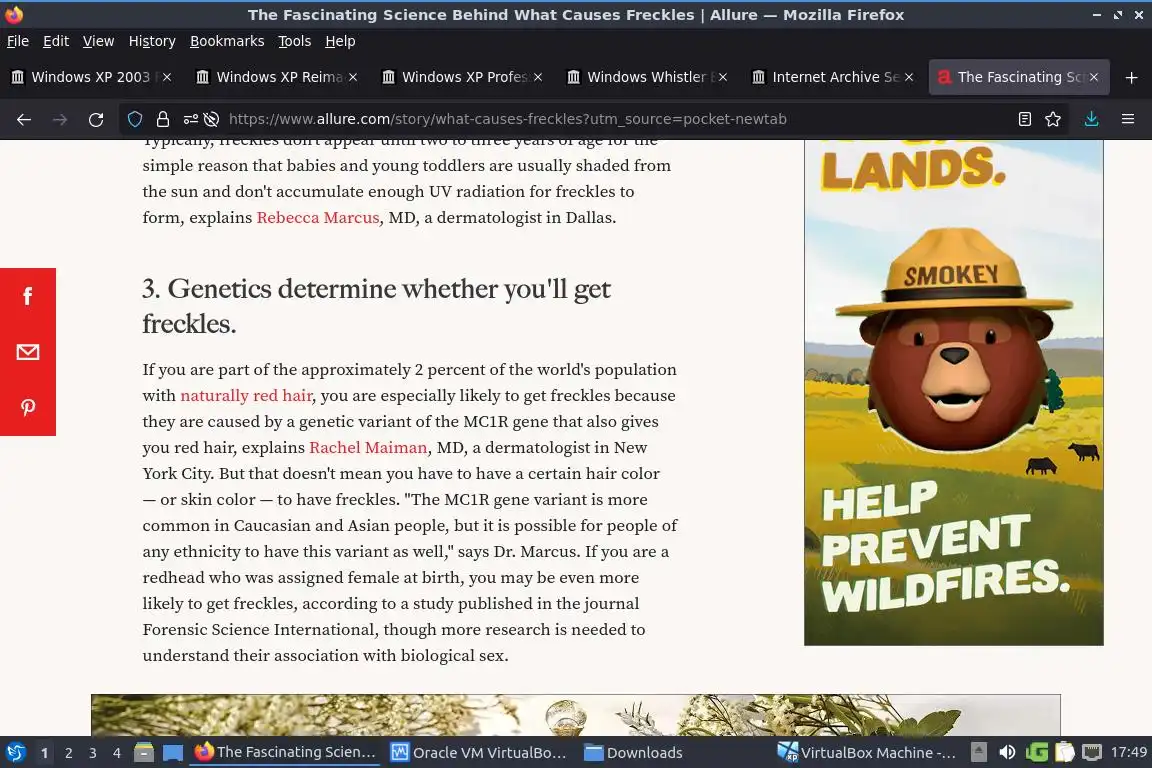Open the Edit menu
The height and width of the screenshot is (768, 1152).
(56, 41)
